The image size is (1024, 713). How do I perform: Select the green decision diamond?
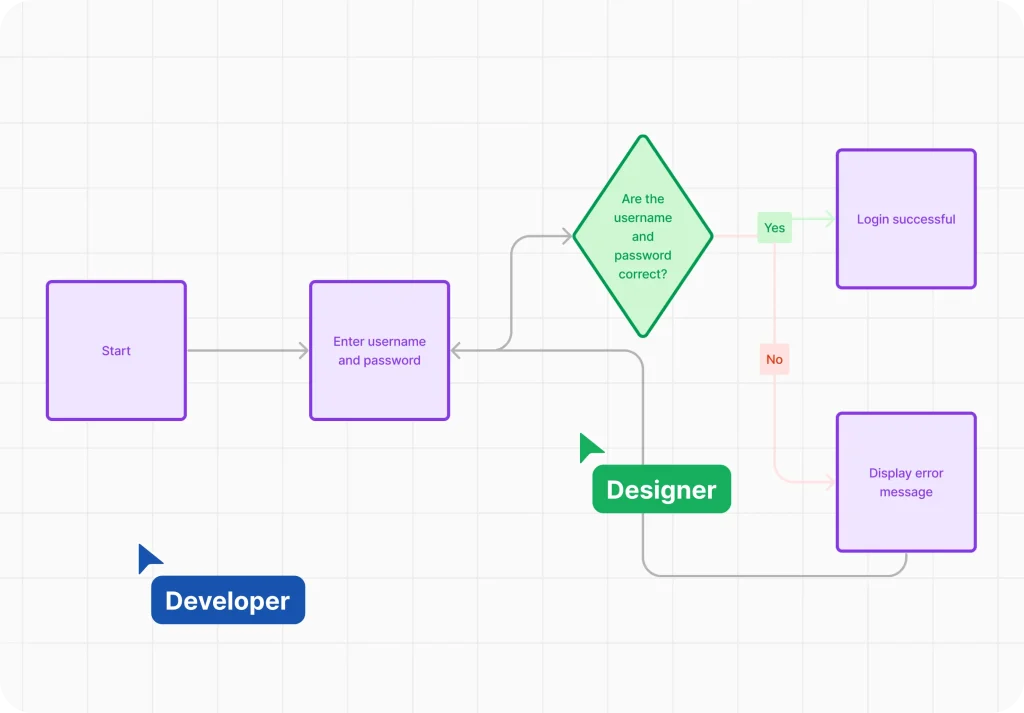(643, 236)
